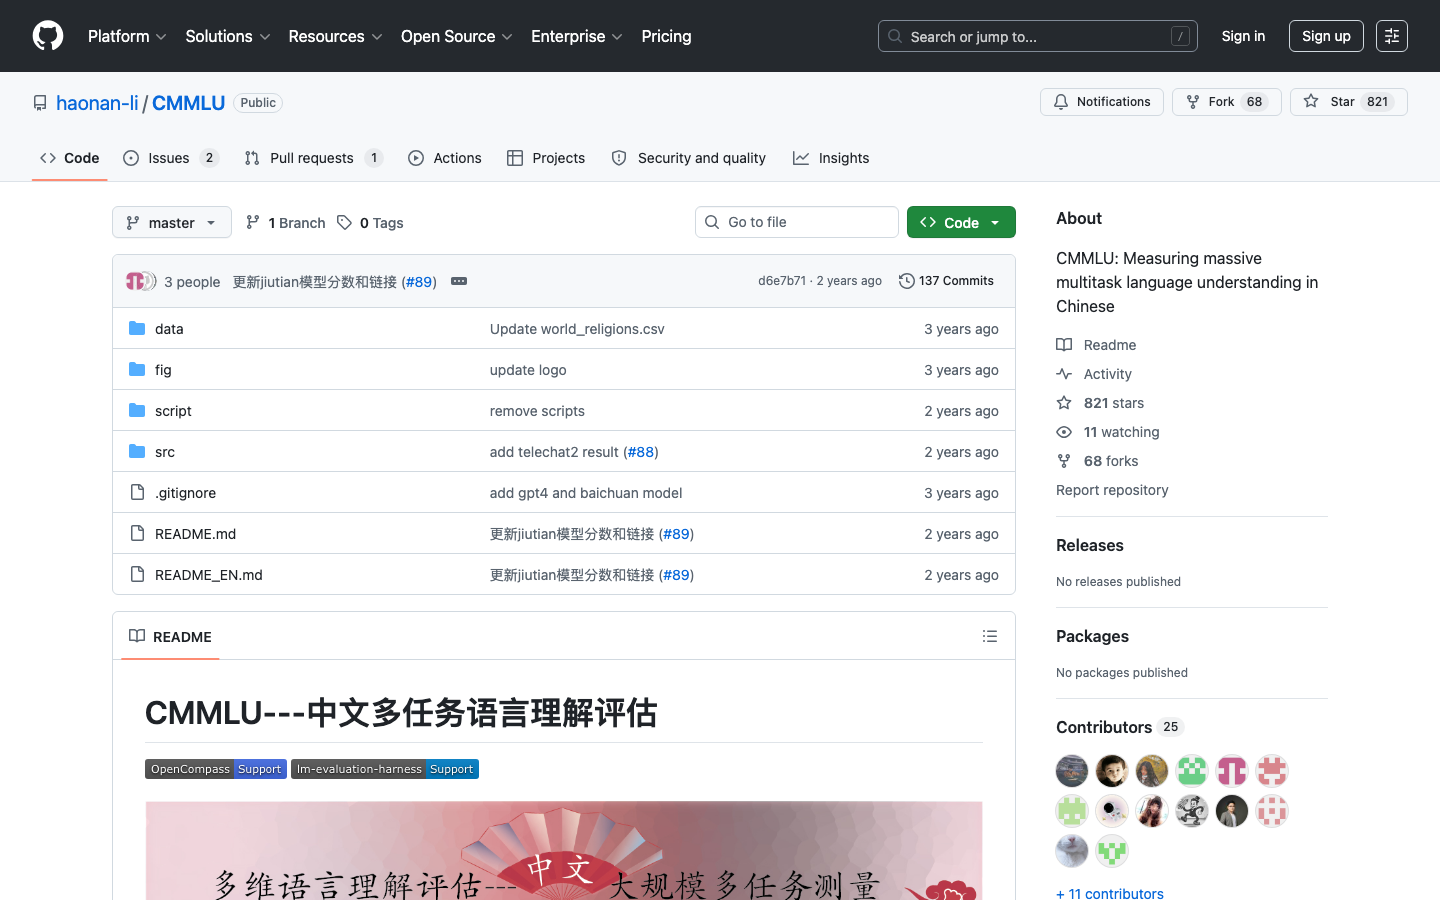Click the OpenCompass Support badge

coord(216,769)
